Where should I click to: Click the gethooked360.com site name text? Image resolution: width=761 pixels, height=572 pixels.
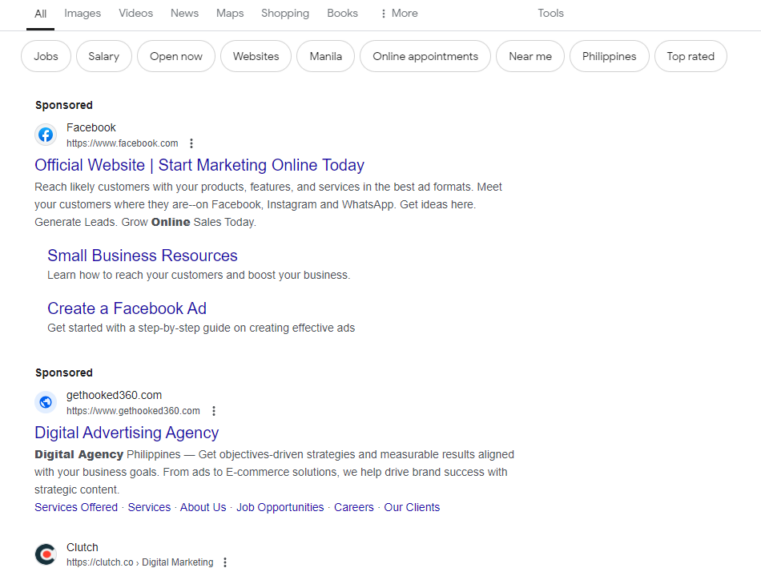click(114, 395)
